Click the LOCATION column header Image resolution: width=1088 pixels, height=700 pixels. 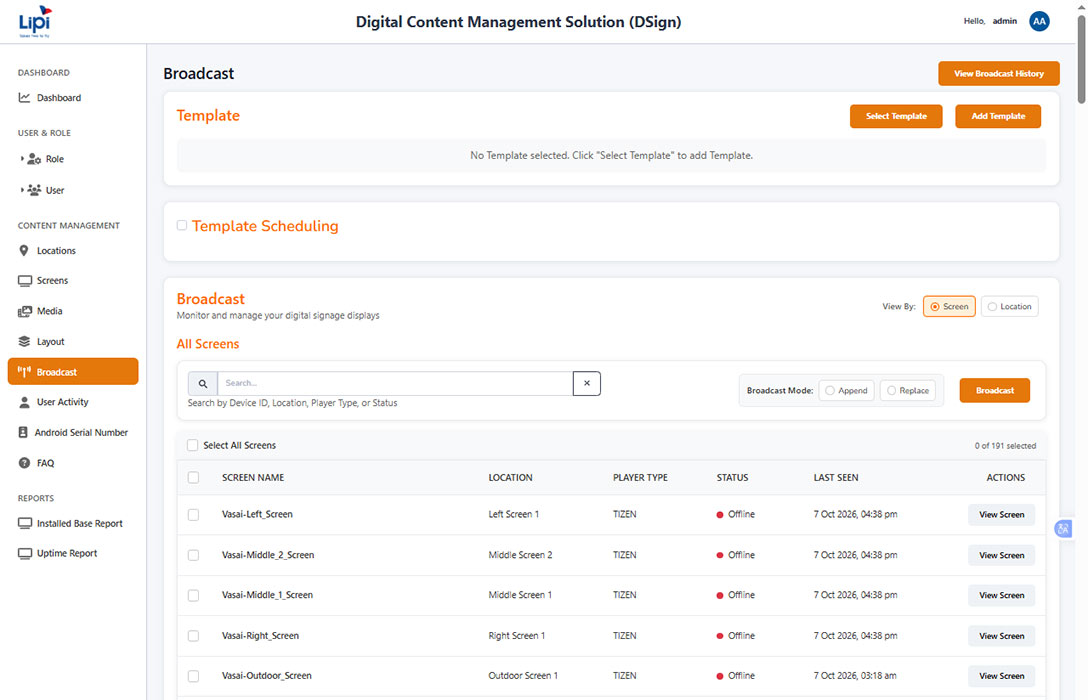[x=510, y=477]
